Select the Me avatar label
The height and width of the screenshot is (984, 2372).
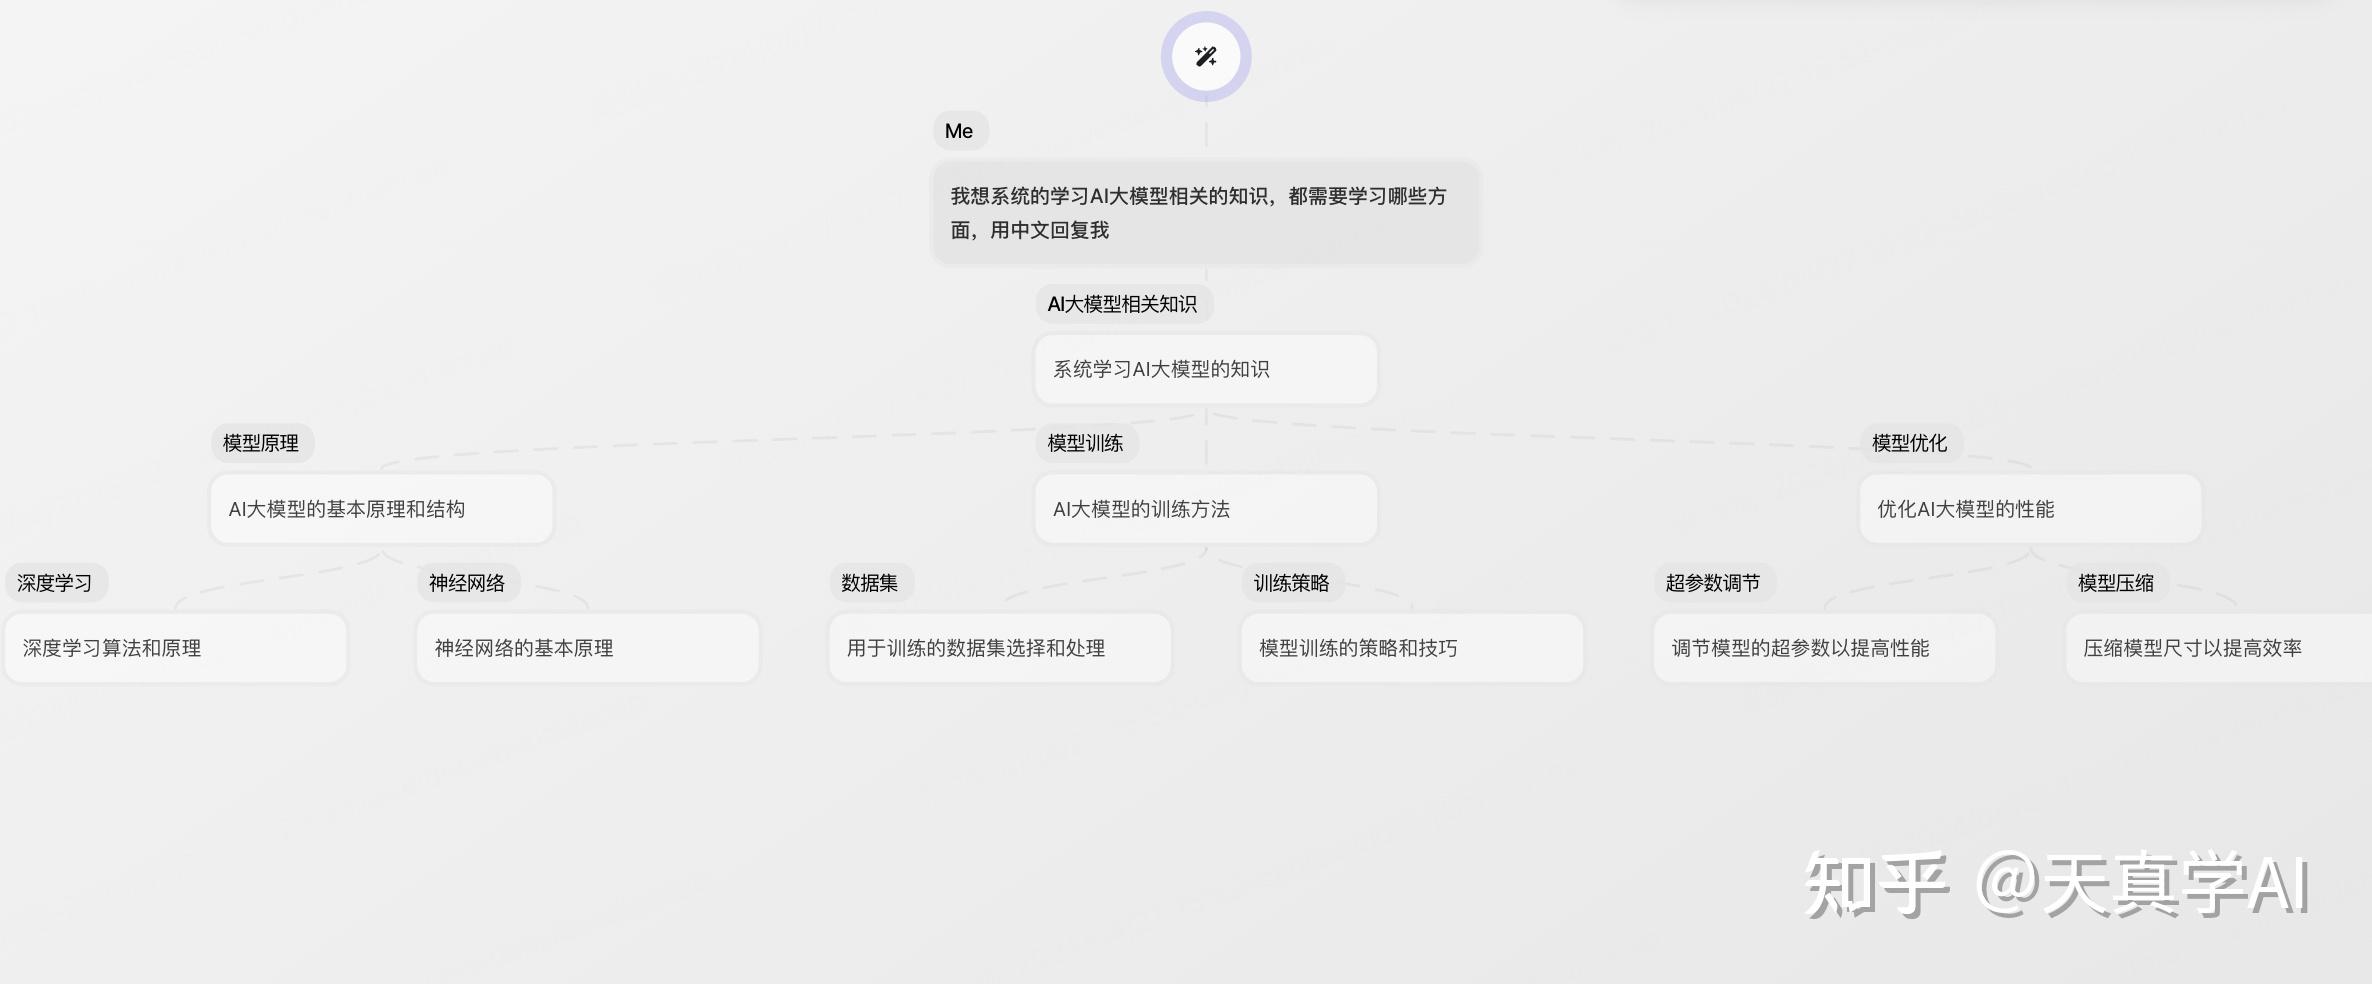click(x=959, y=130)
